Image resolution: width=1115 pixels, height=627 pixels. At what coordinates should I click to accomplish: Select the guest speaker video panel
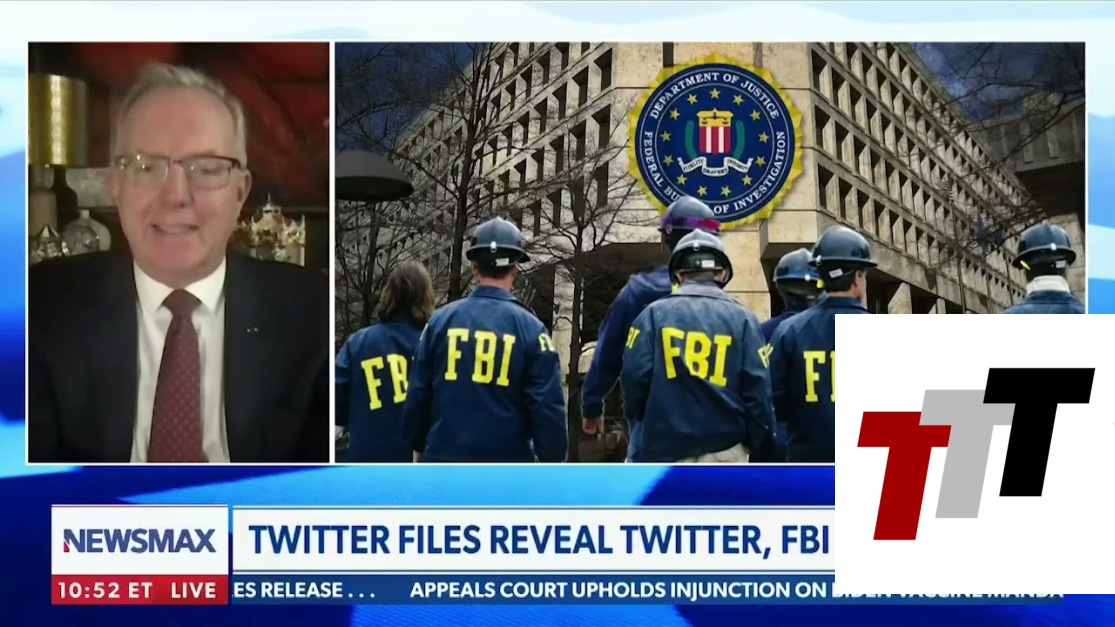coord(178,252)
